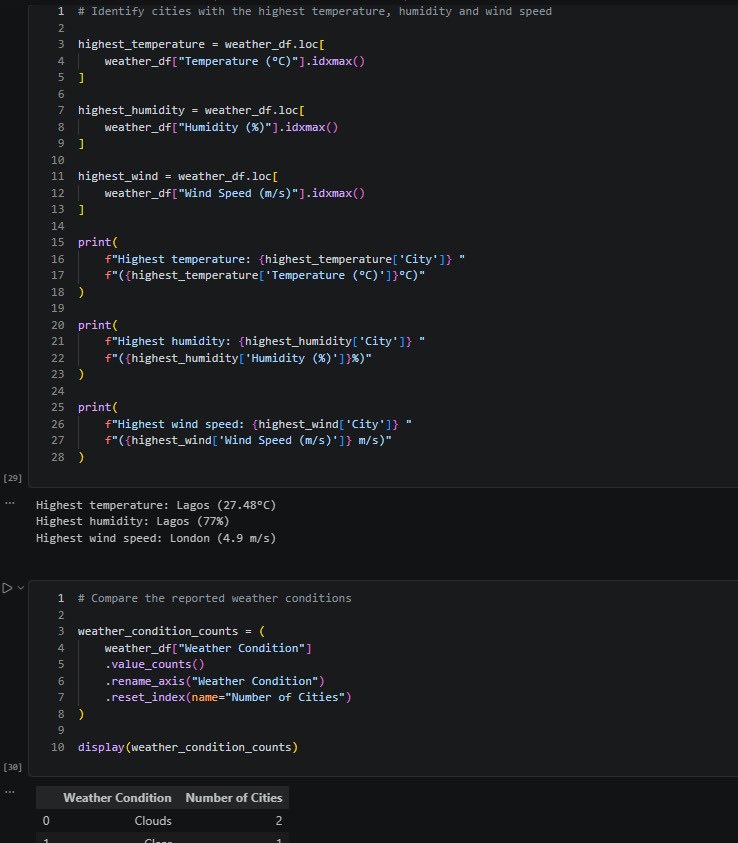Run the weather condition counts cell

8,588
